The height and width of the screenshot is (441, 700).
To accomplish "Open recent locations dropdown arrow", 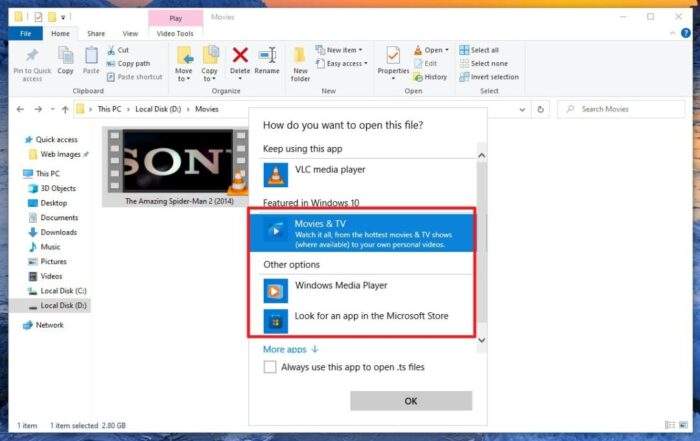I will coord(52,109).
